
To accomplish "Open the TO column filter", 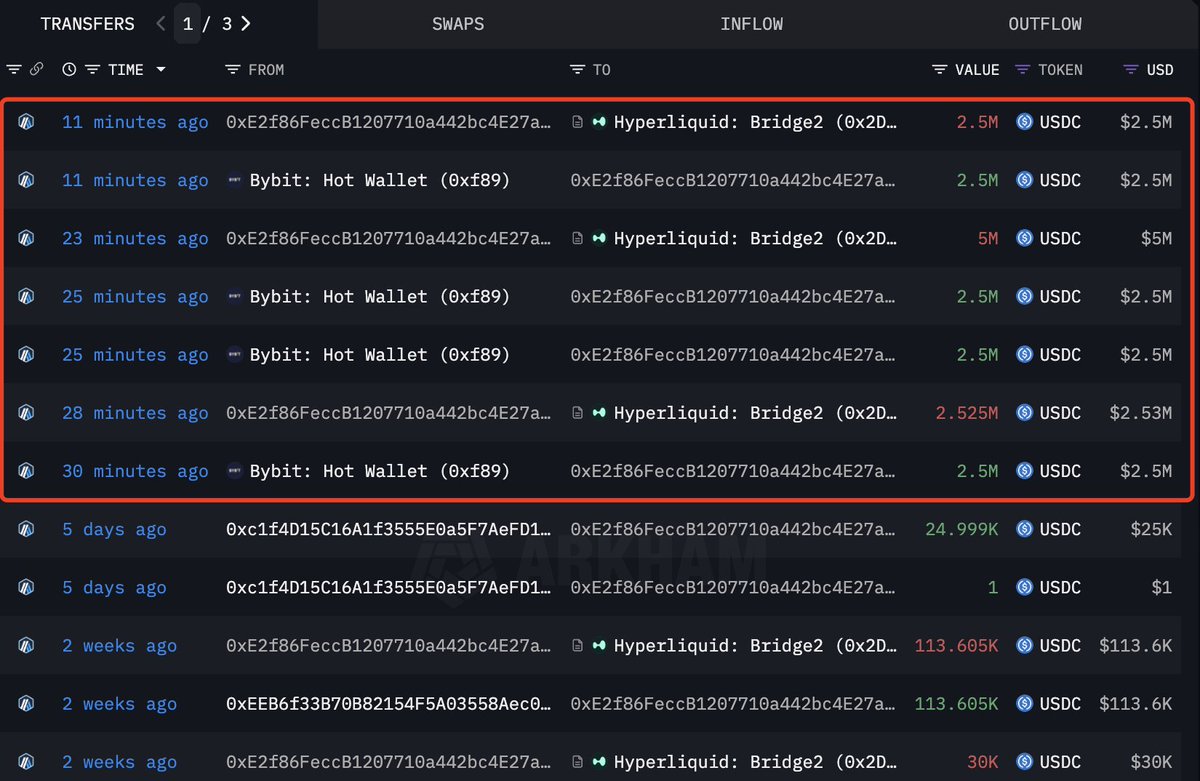I will point(577,70).
